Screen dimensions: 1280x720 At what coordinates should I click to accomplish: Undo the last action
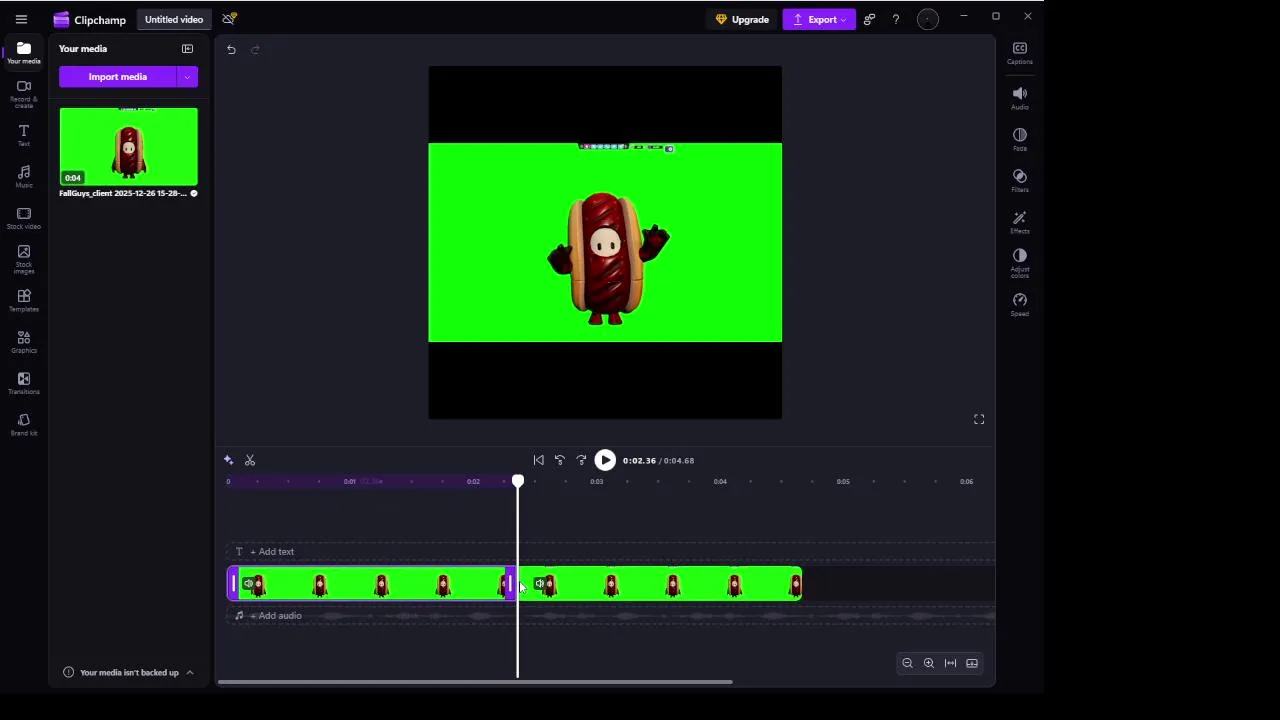point(231,50)
